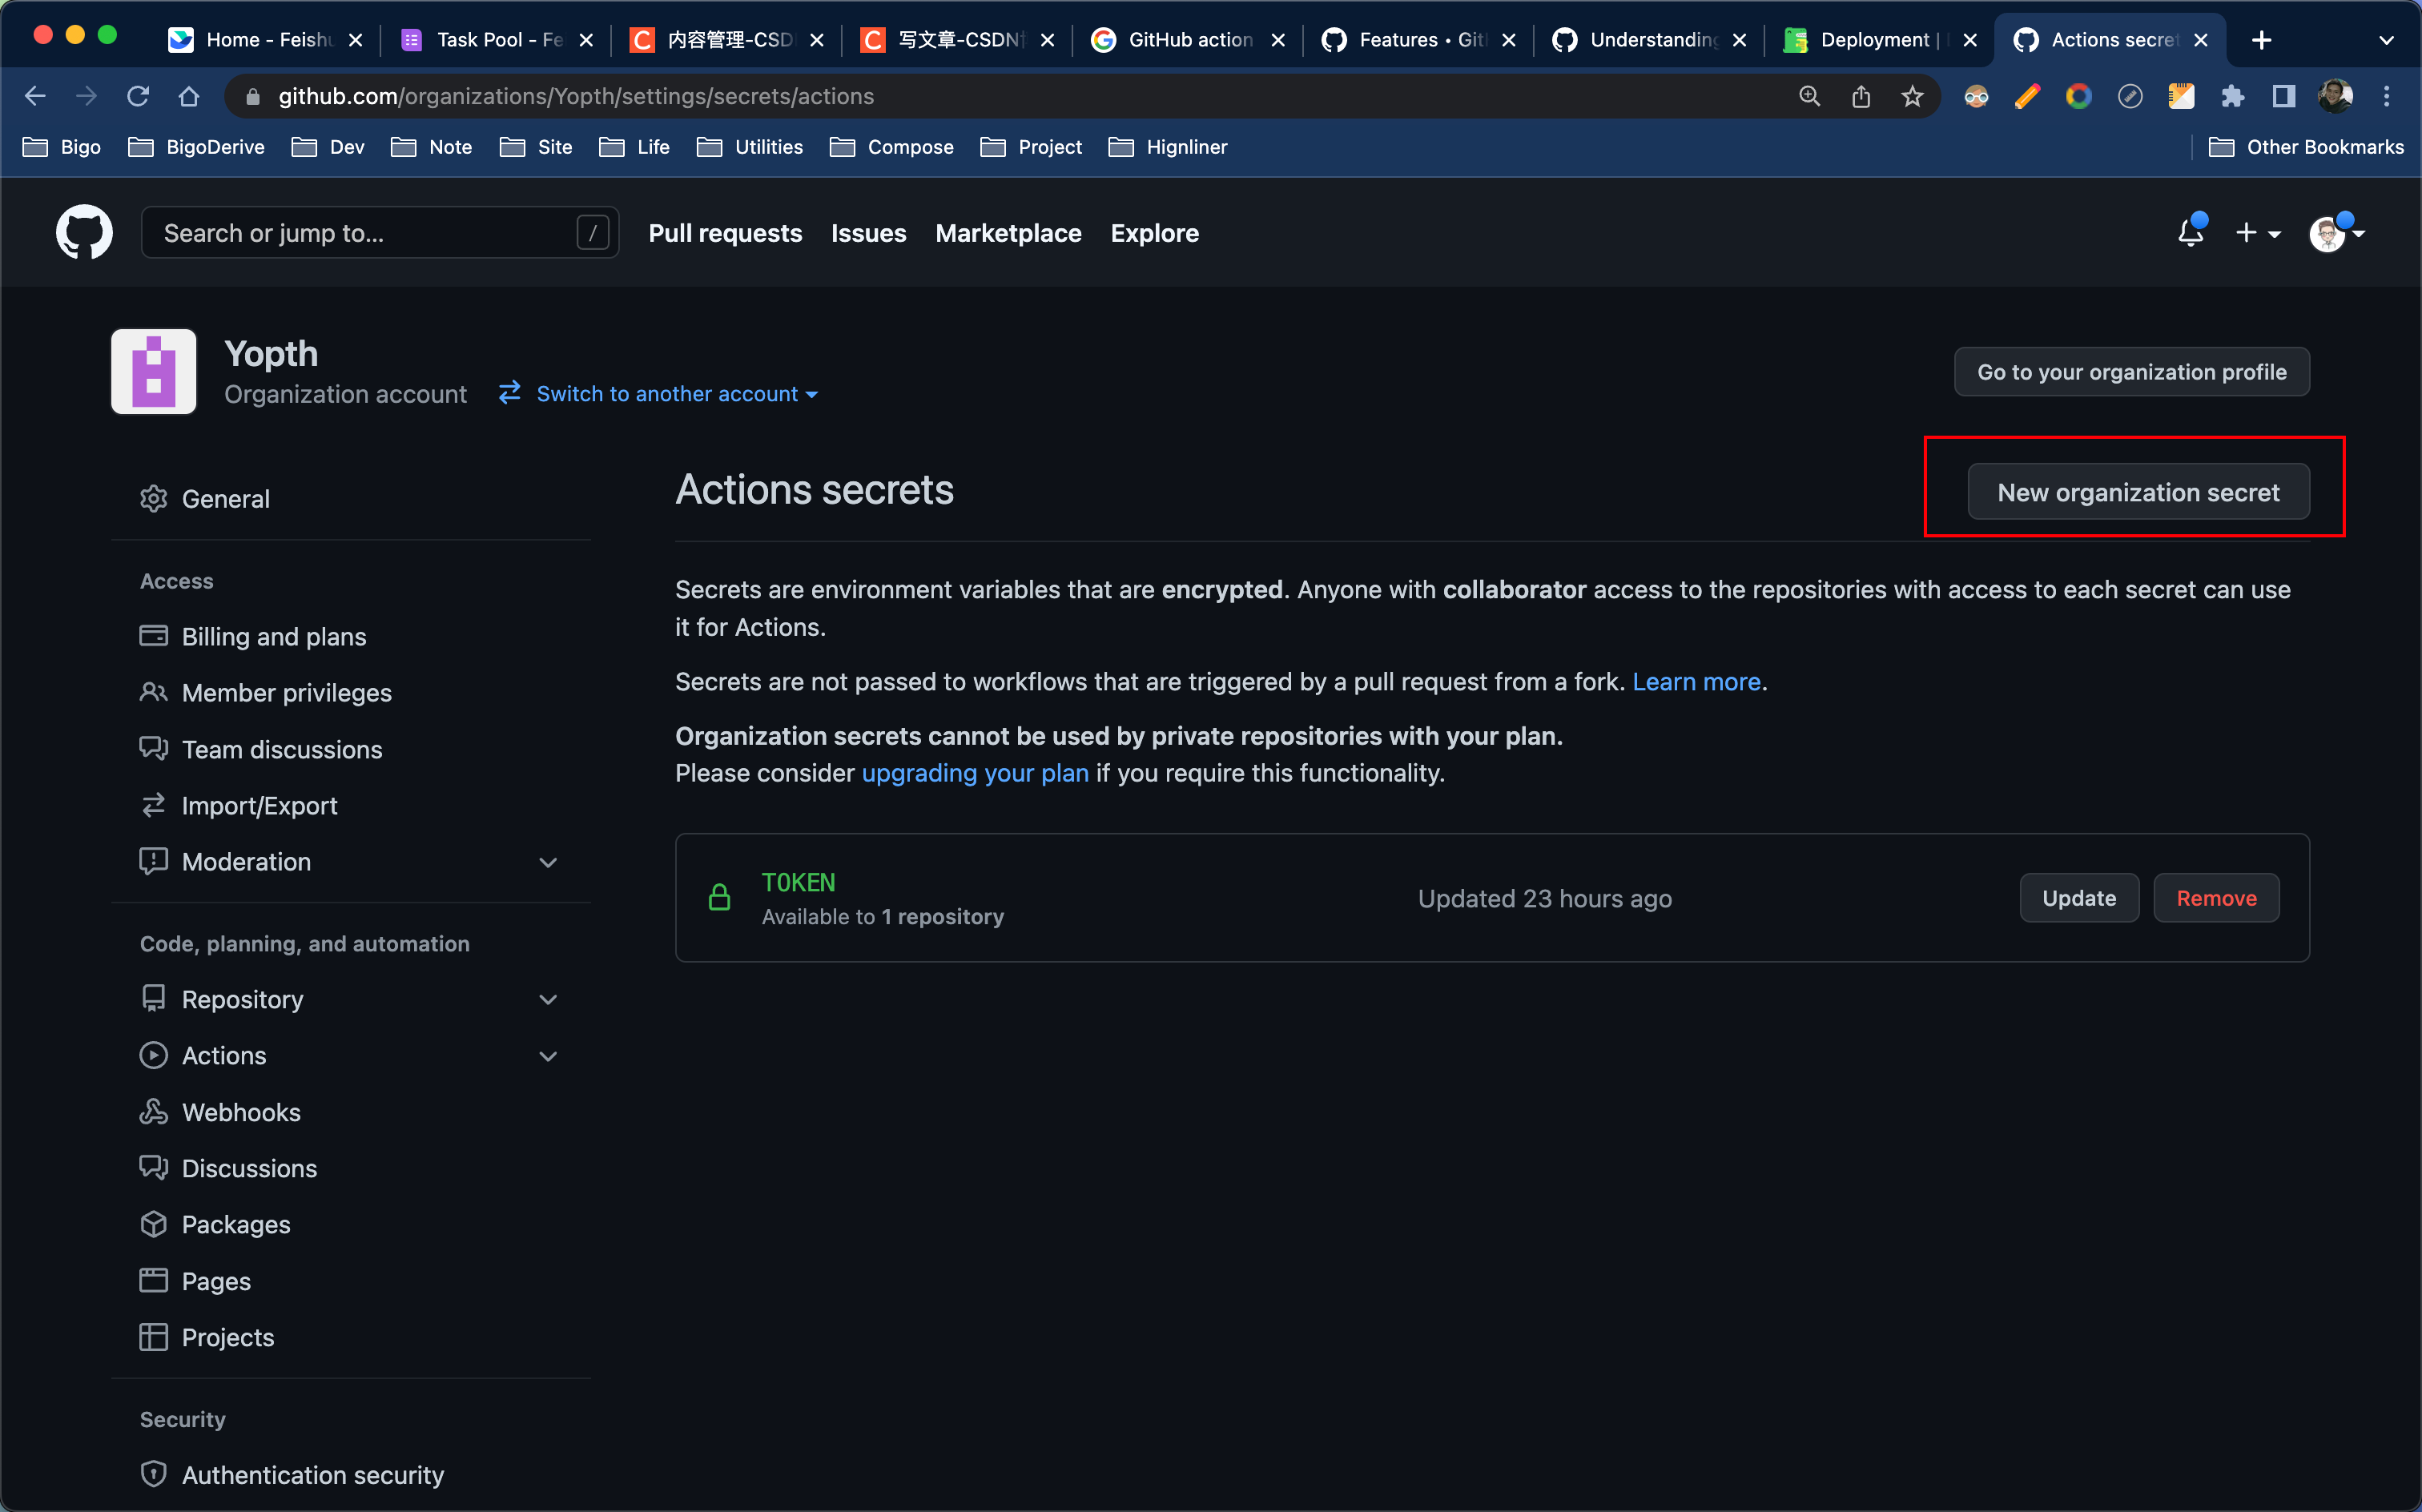The image size is (2422, 1512).
Task: Close the Understanding GitHub tab
Action: tap(1739, 40)
